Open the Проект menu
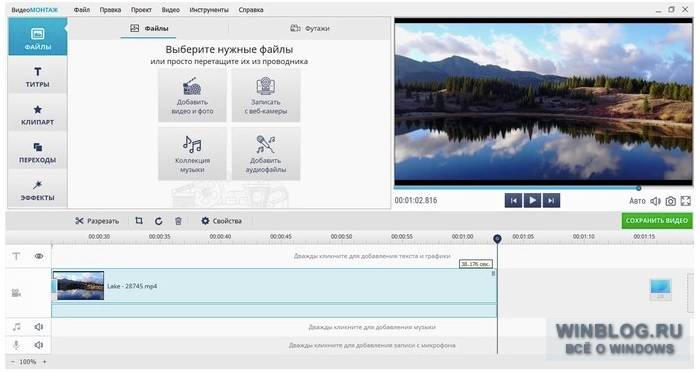 (141, 9)
